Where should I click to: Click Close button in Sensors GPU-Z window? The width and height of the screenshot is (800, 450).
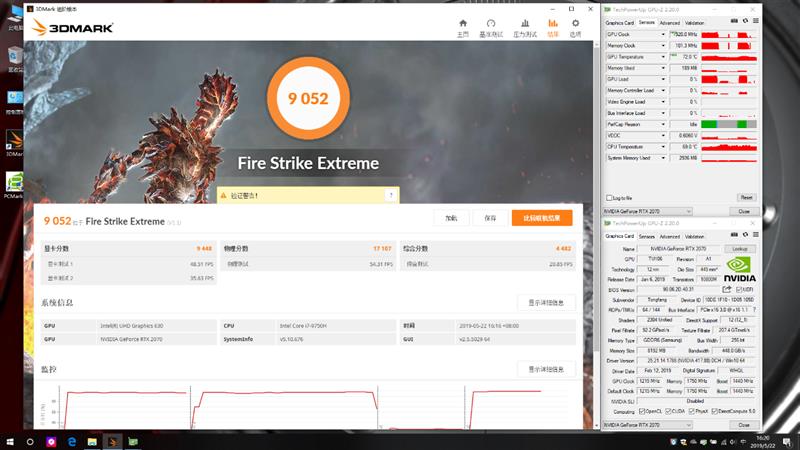[744, 211]
